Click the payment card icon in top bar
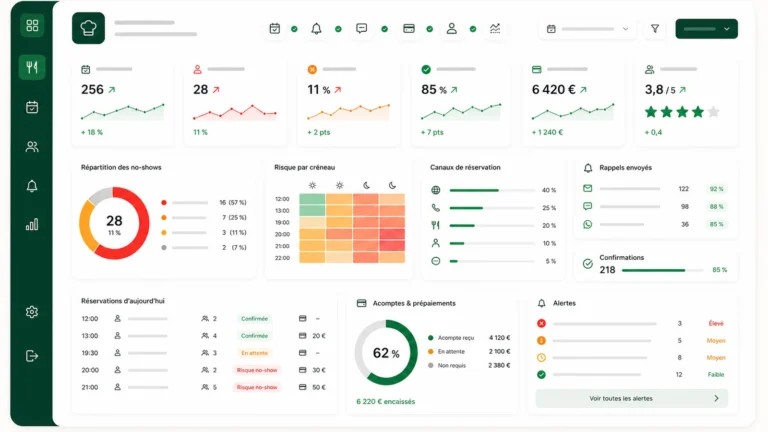This screenshot has height=432, width=768. (x=409, y=29)
